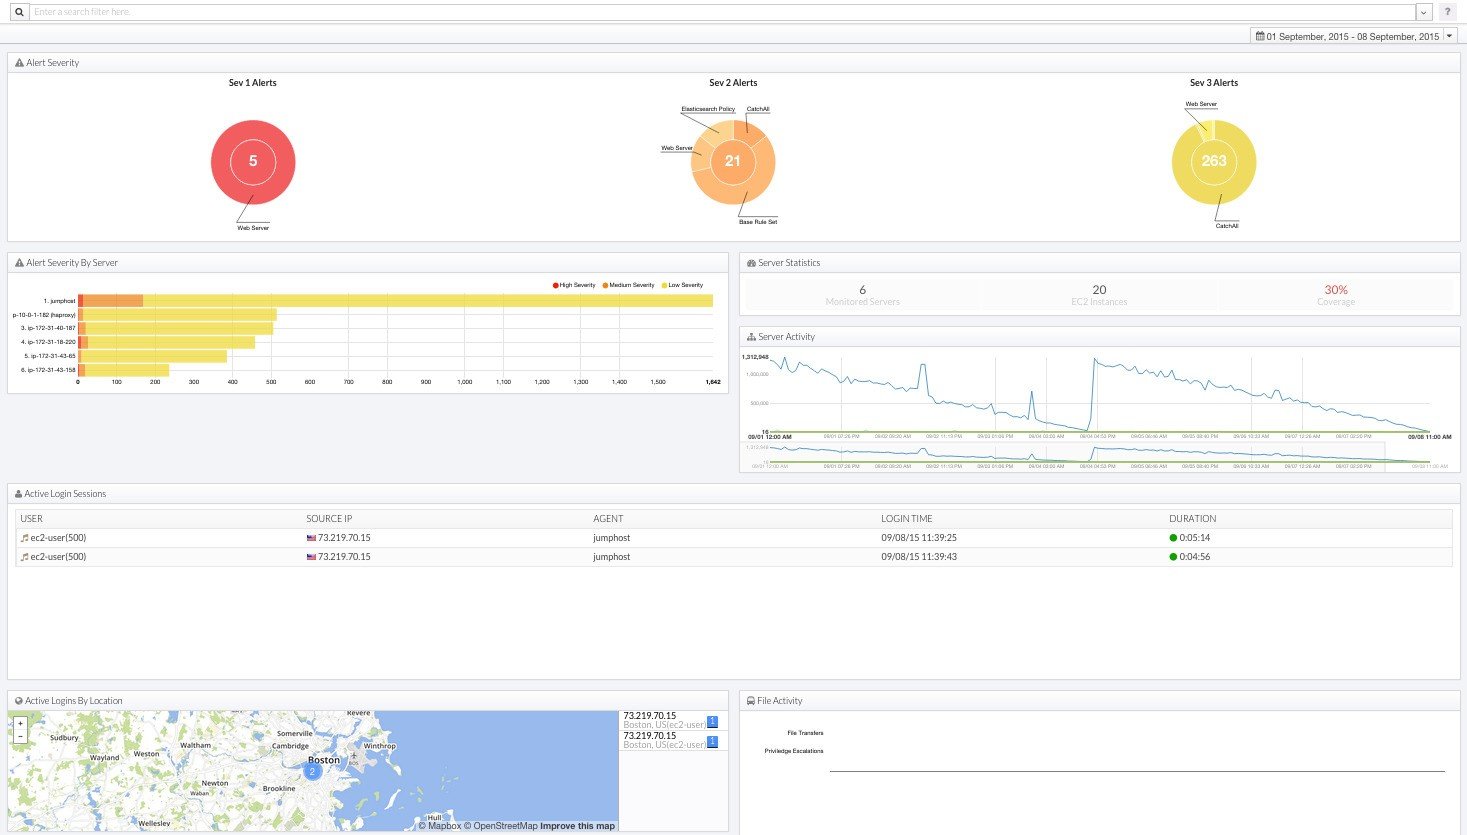Expand the search filter dropdown arrow
Viewport: 1467px width, 835px height.
tap(1424, 12)
